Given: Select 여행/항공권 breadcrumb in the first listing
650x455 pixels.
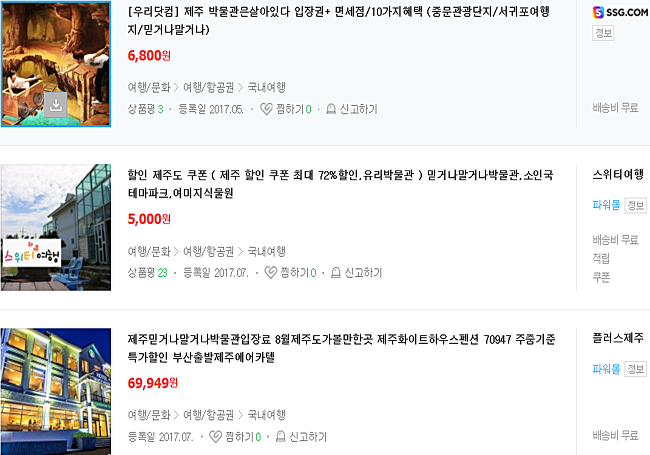Looking at the screenshot, I should click(x=209, y=87).
